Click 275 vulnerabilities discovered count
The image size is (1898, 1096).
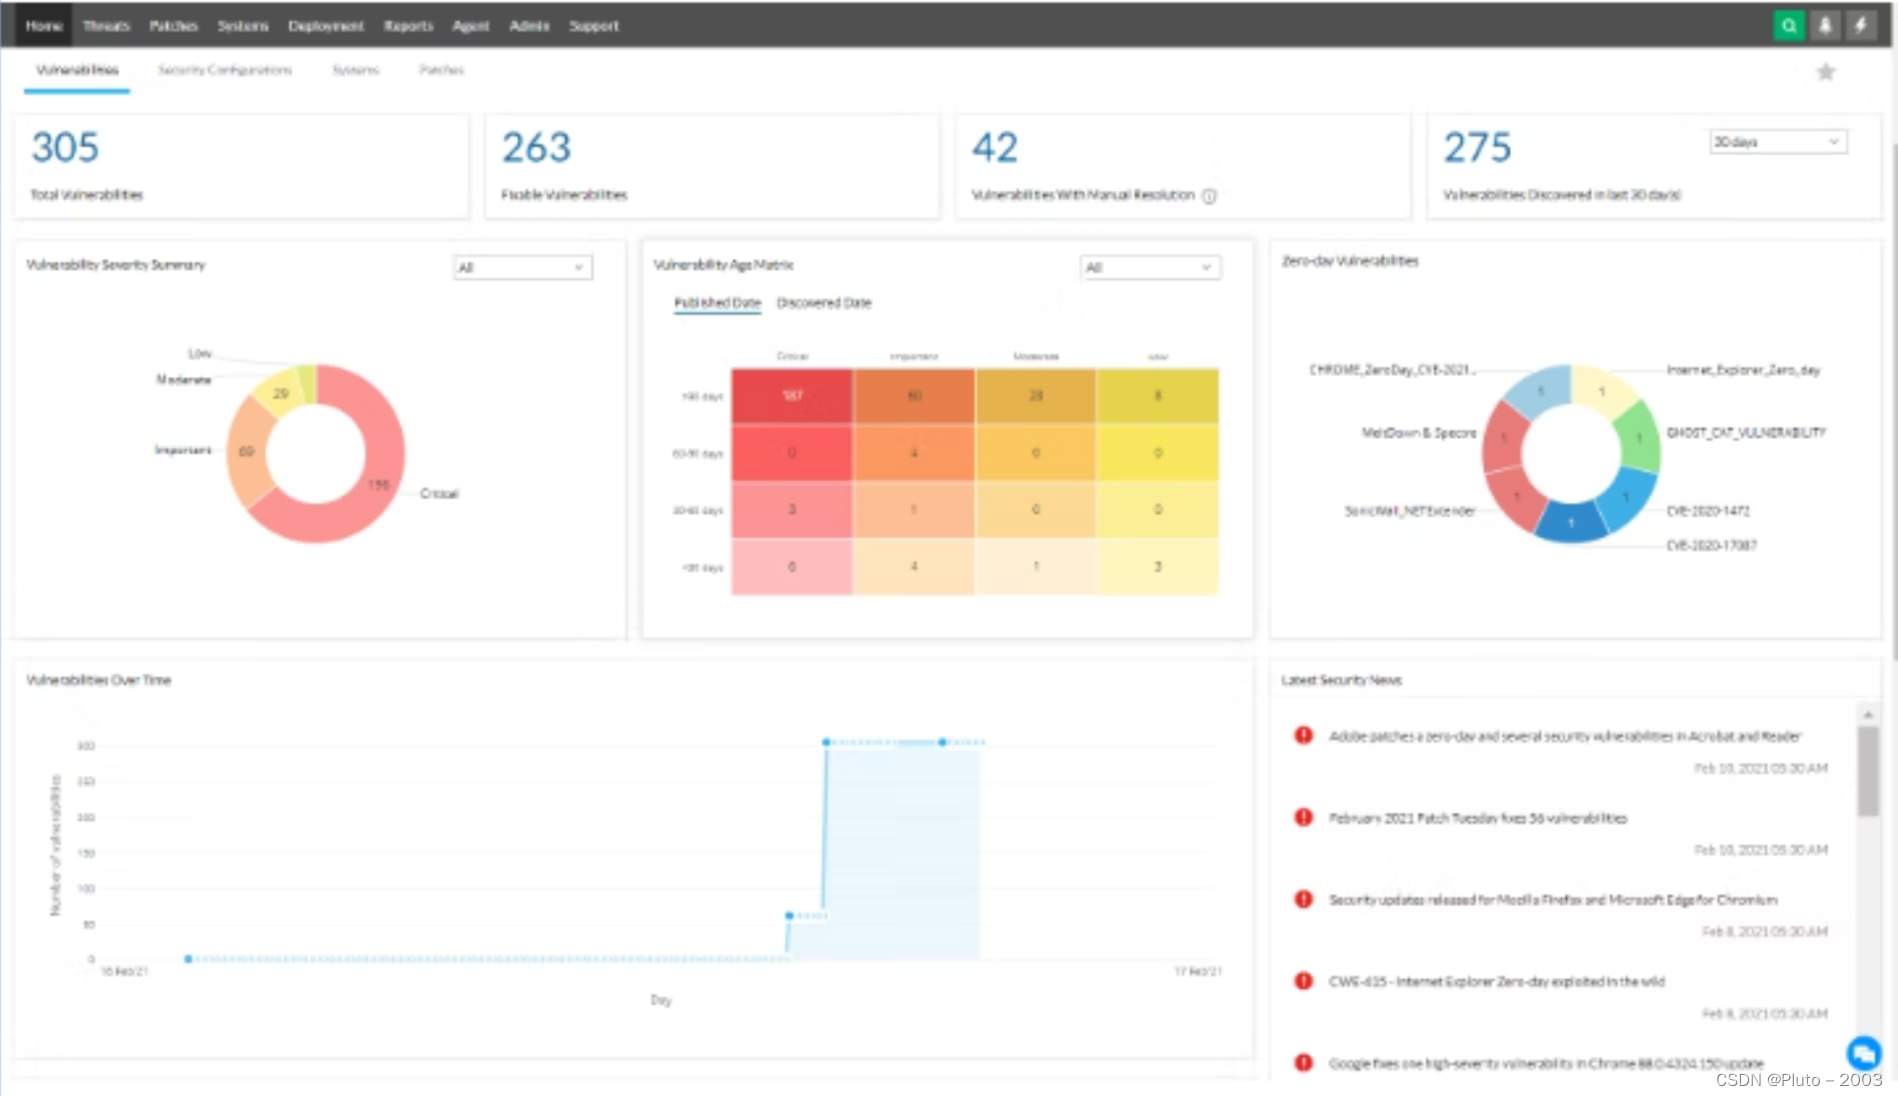pos(1477,148)
